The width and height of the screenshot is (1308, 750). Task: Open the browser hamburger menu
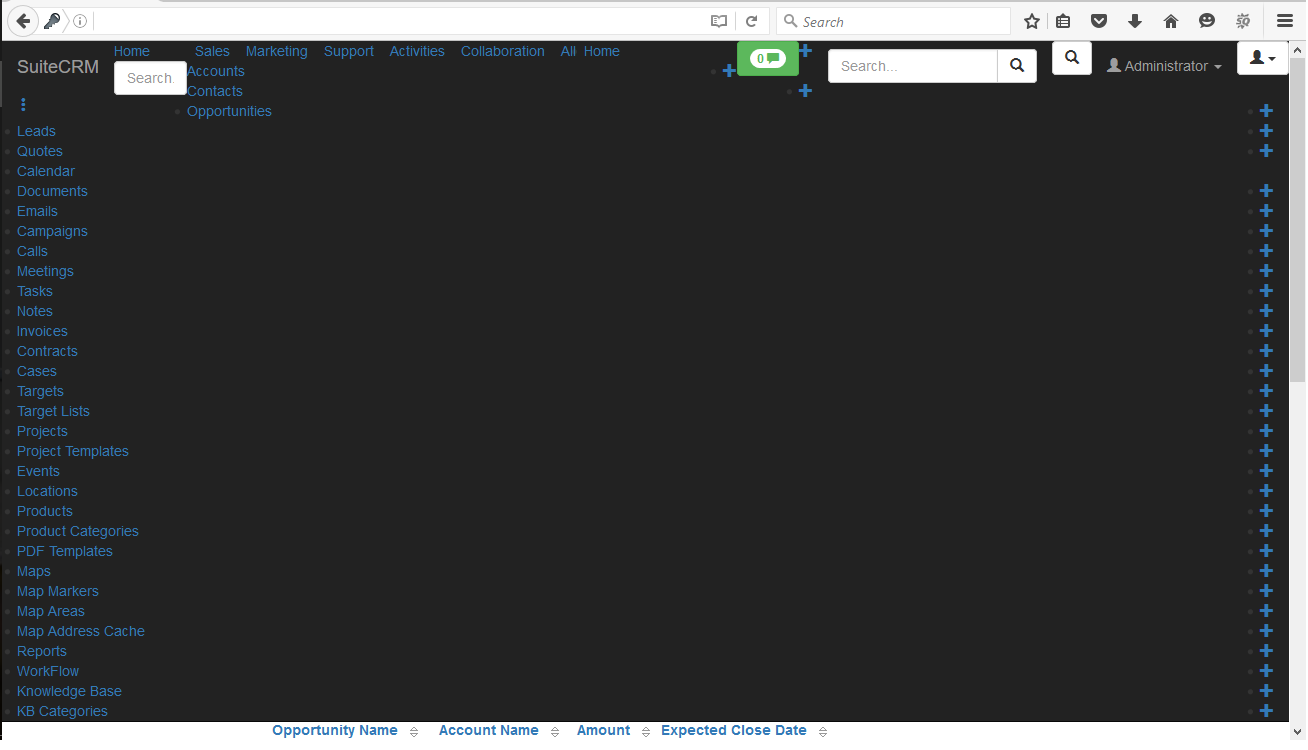1285,21
